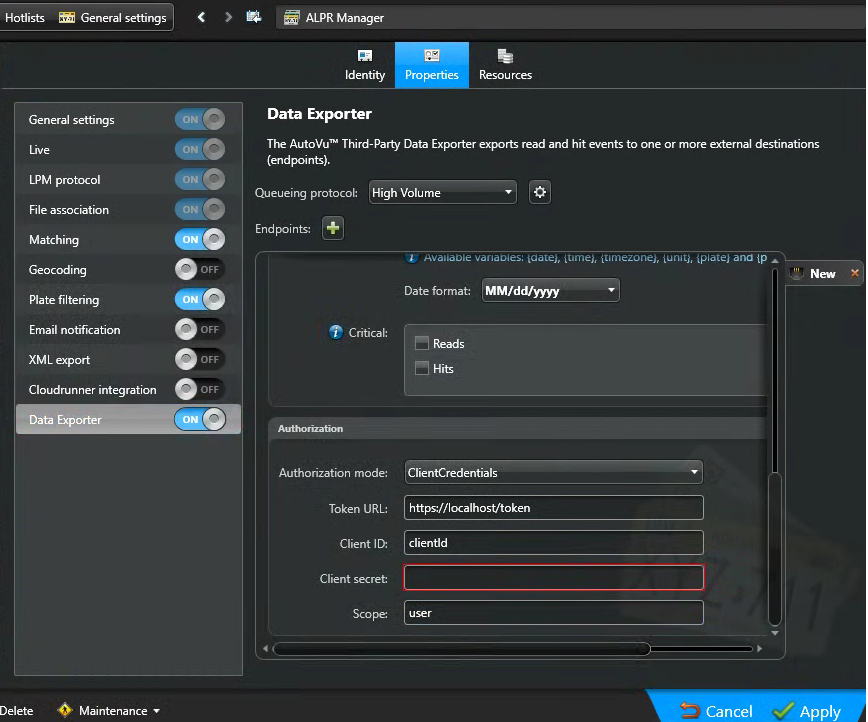Turn on Email notification switch
Screen dimensions: 868x722
(199, 330)
